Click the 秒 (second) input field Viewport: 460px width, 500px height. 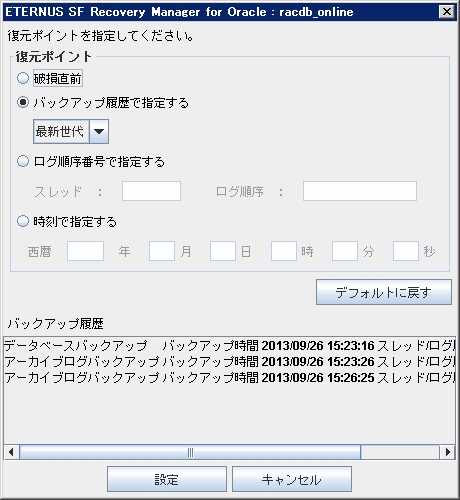coord(406,251)
